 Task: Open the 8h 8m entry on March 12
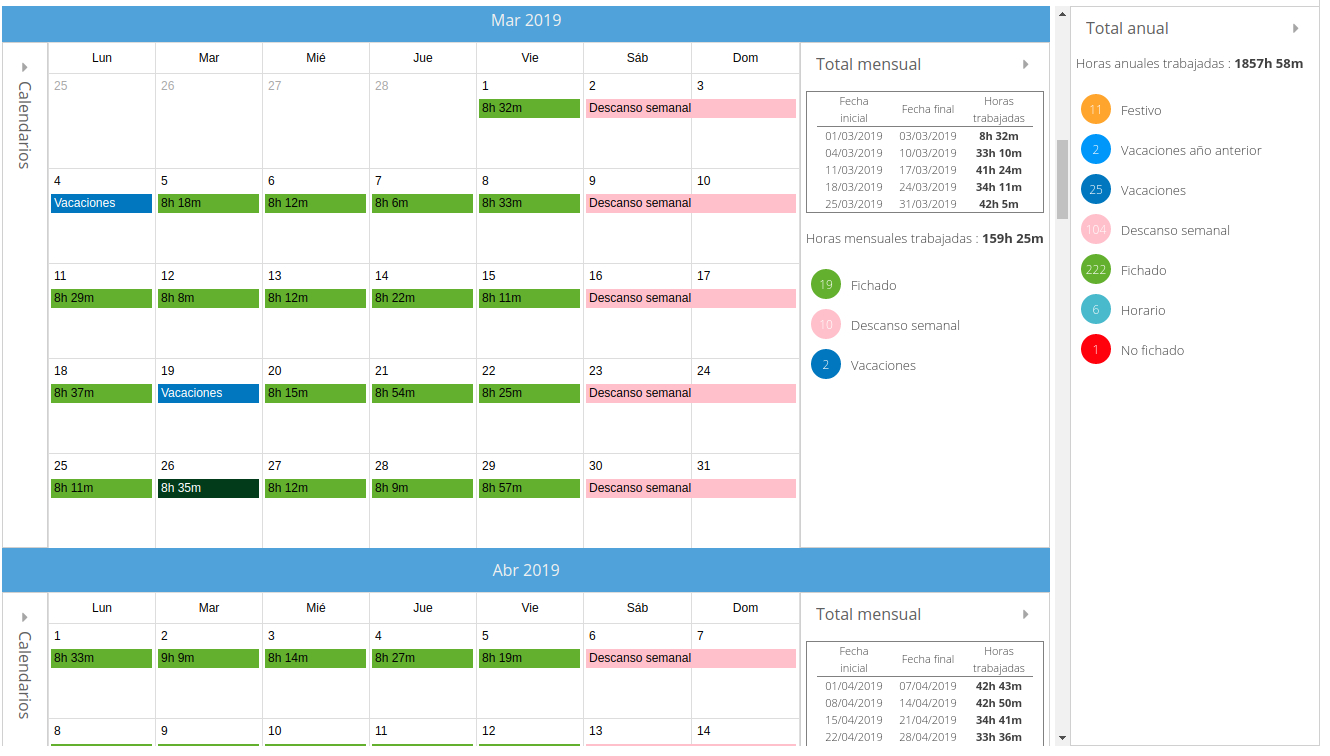click(x=209, y=298)
